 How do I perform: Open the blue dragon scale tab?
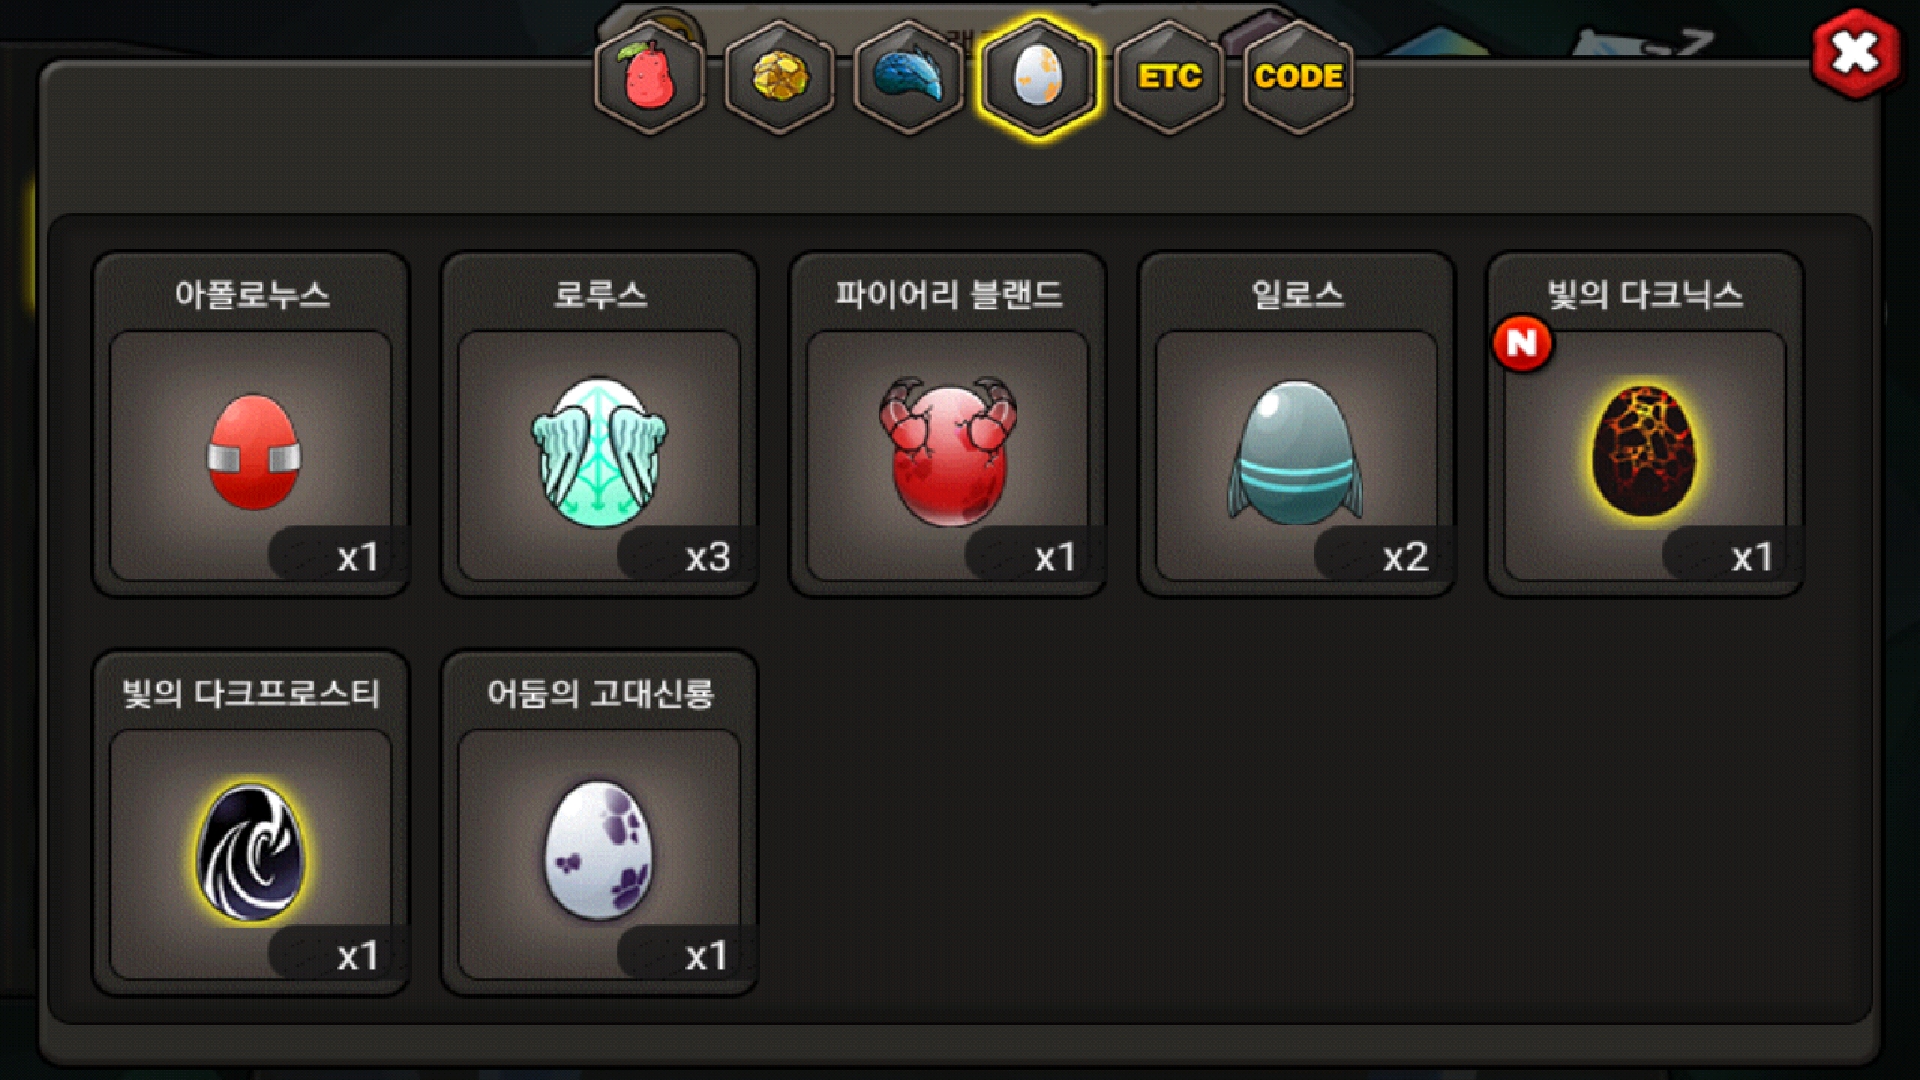pos(909,77)
